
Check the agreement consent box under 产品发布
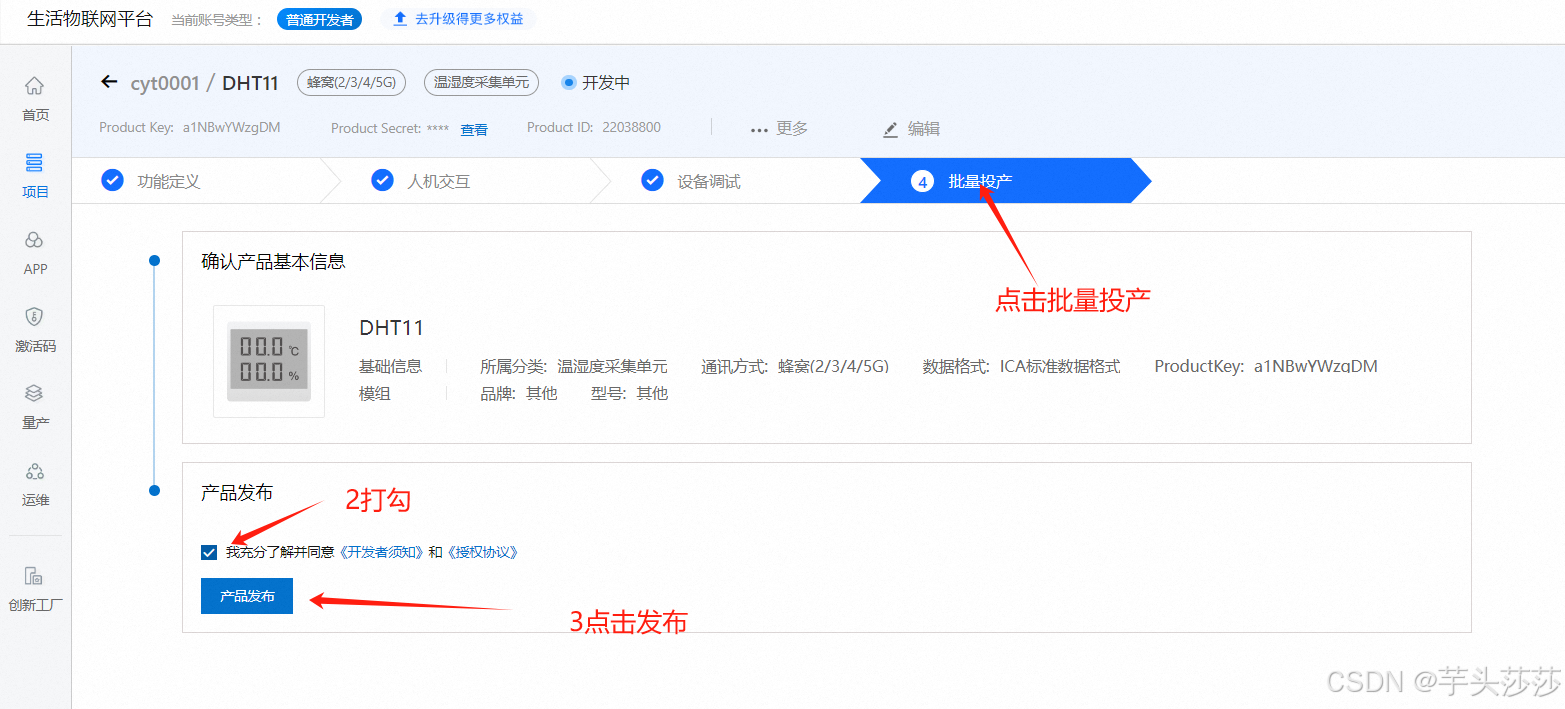[208, 551]
